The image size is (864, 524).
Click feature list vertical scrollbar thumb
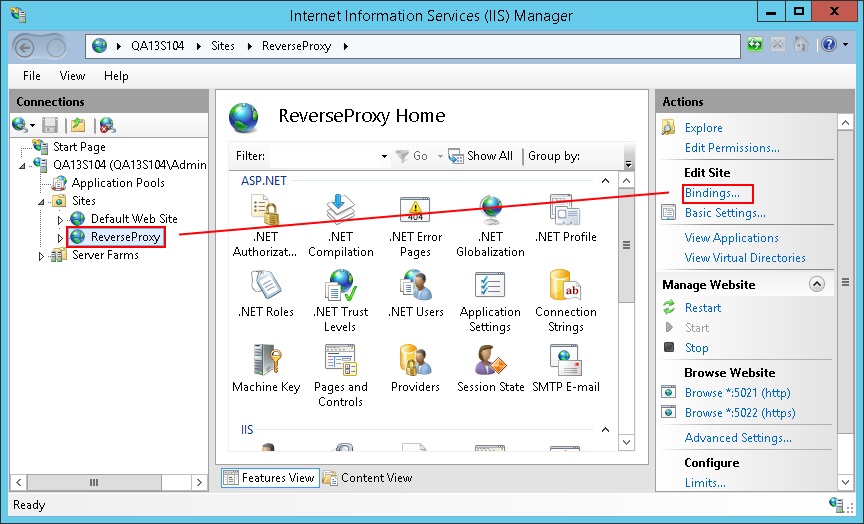[x=626, y=246]
